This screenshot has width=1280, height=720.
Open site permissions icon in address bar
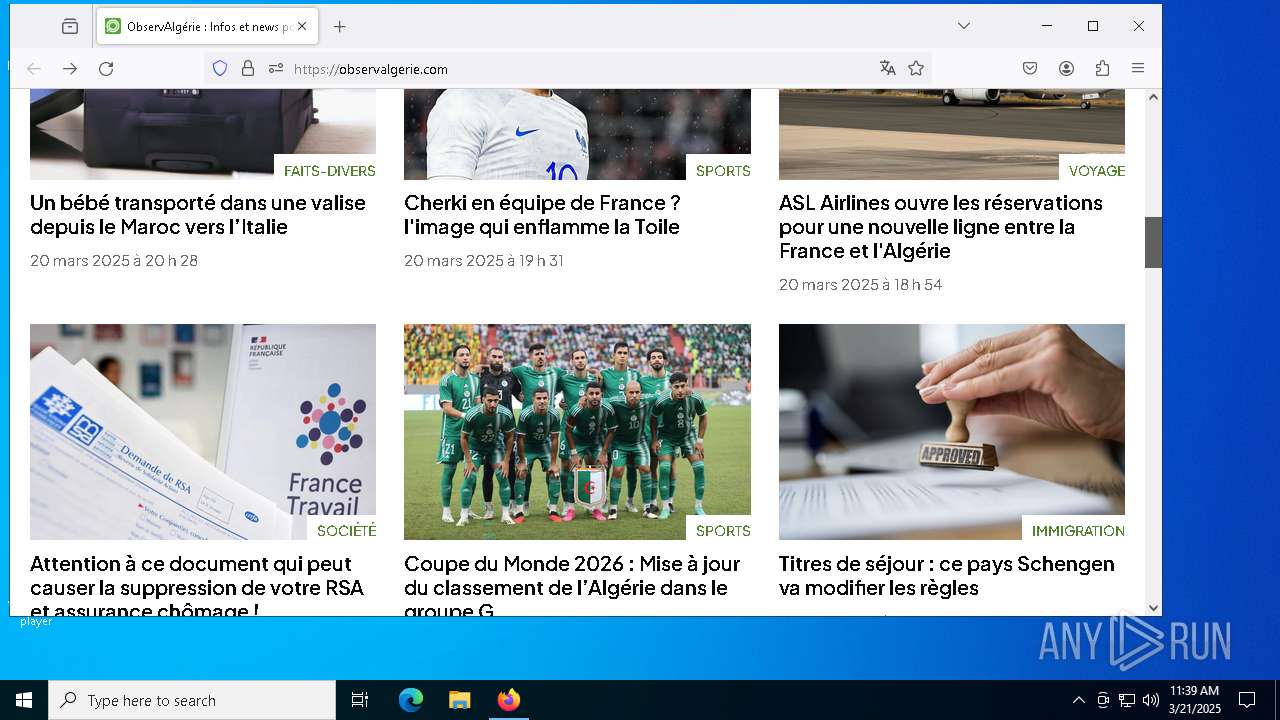[x=276, y=69]
